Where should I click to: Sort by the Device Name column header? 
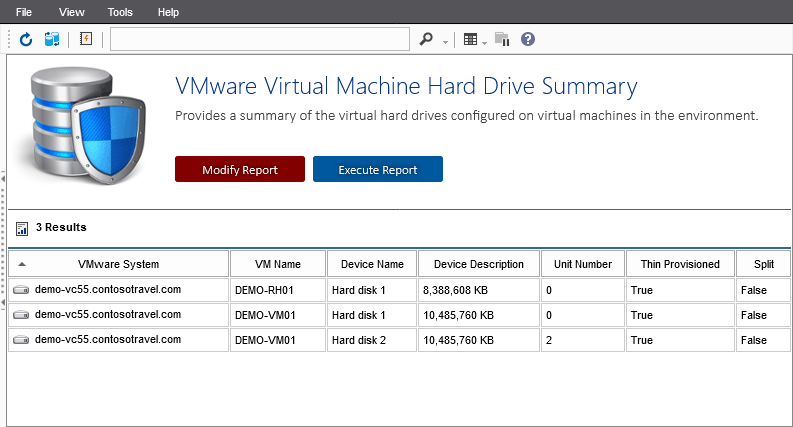(372, 264)
